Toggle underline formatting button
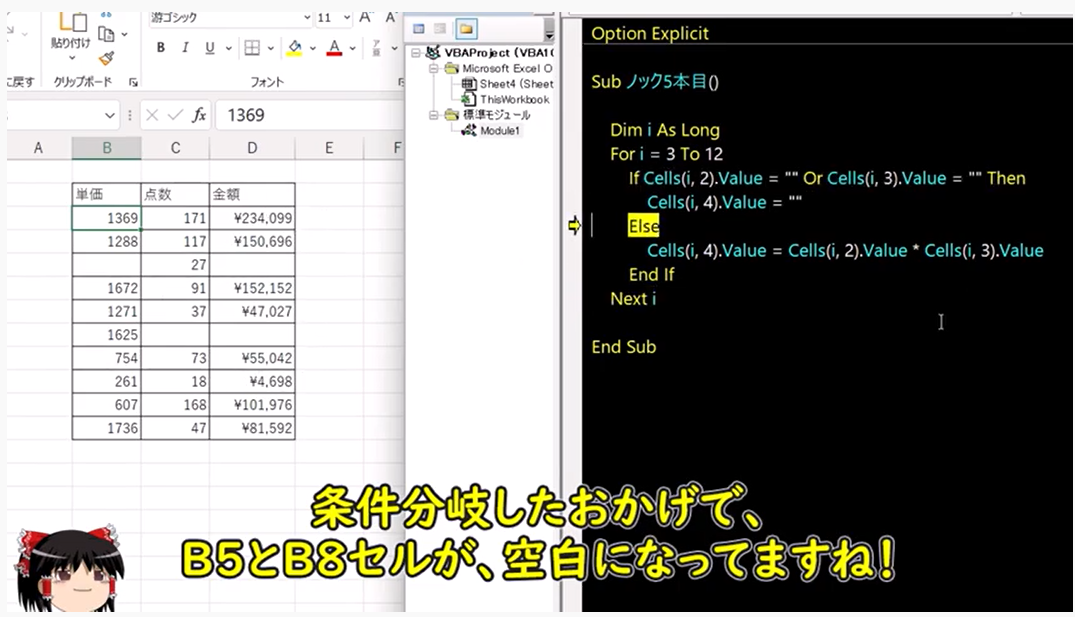Image resolution: width=1075 pixels, height=617 pixels. pyautogui.click(x=210, y=48)
